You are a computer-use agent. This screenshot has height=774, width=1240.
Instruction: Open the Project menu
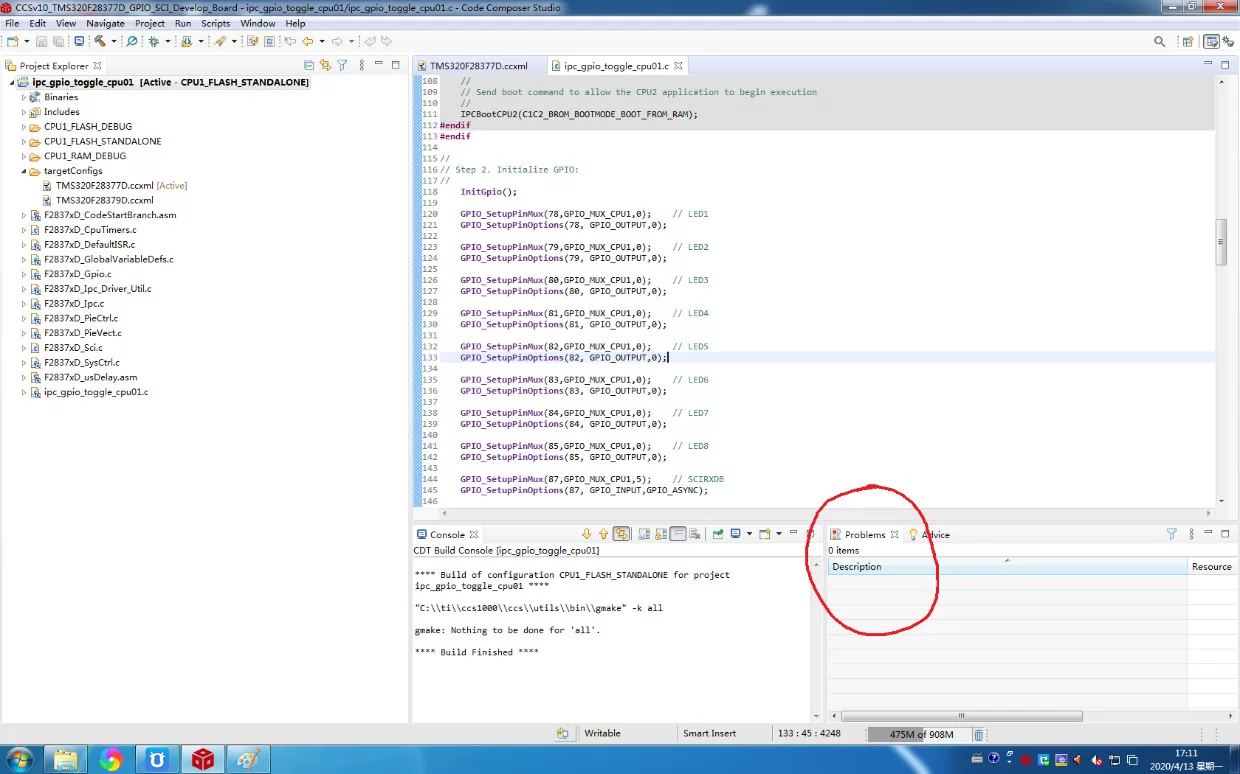(x=150, y=23)
